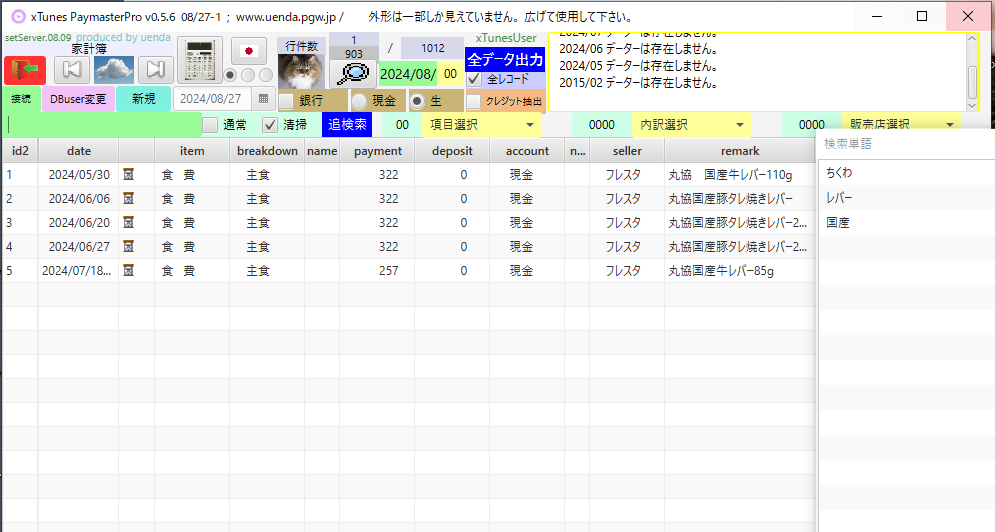Click the Japan flag button
Screen dimensions: 995x532
(x=249, y=51)
